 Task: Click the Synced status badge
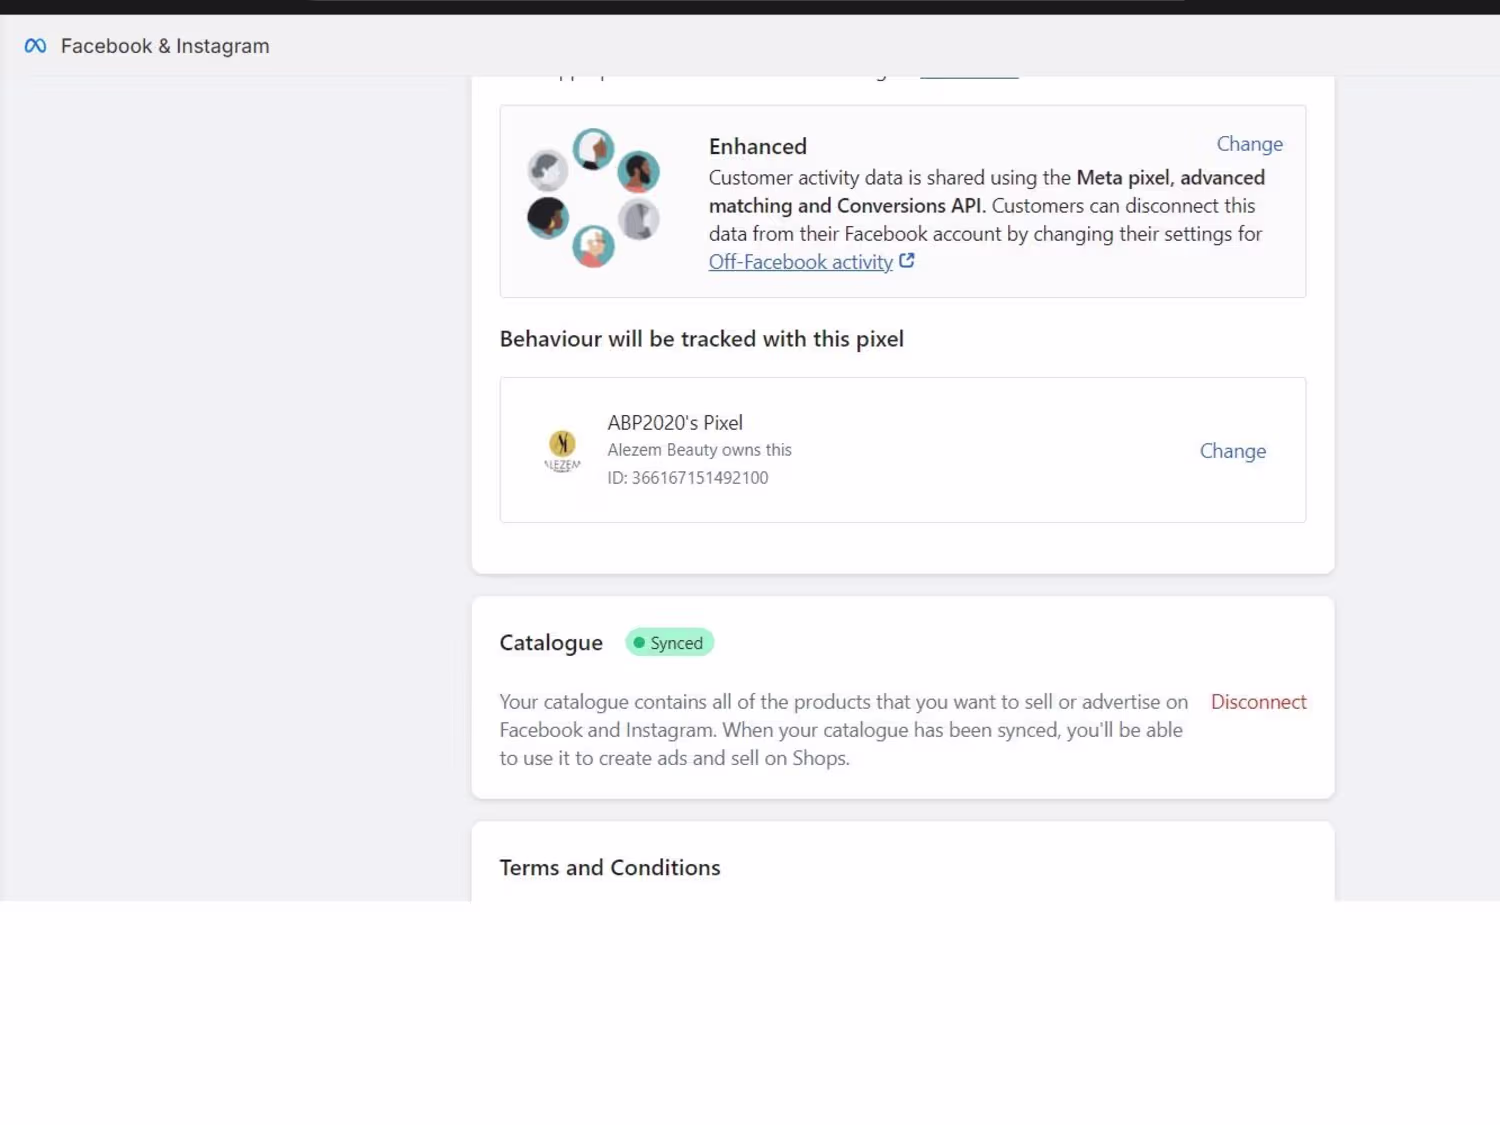[x=669, y=643]
